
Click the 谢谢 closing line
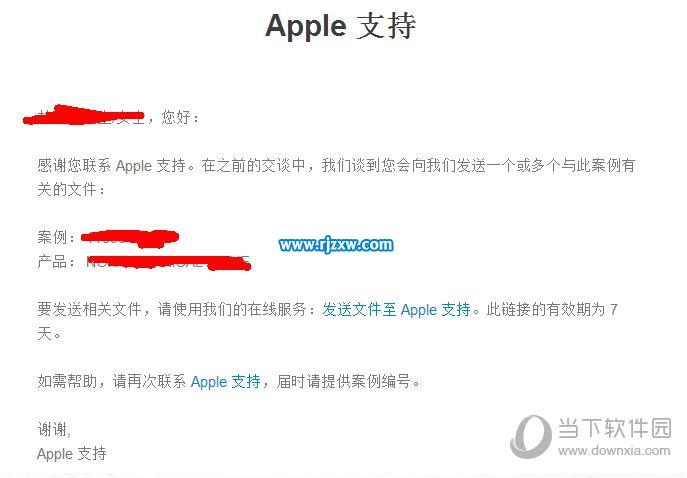pyautogui.click(x=54, y=429)
